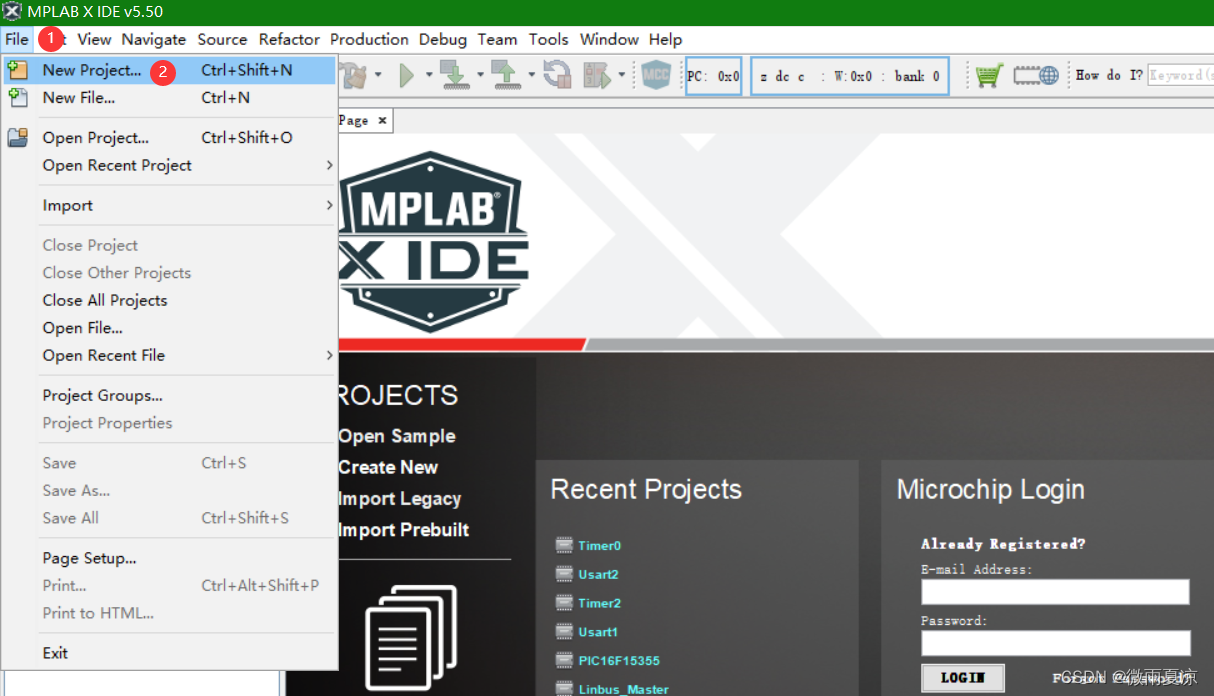Click the Hold in Reset toolbar icon
The height and width of the screenshot is (696, 1214).
[x=557, y=75]
